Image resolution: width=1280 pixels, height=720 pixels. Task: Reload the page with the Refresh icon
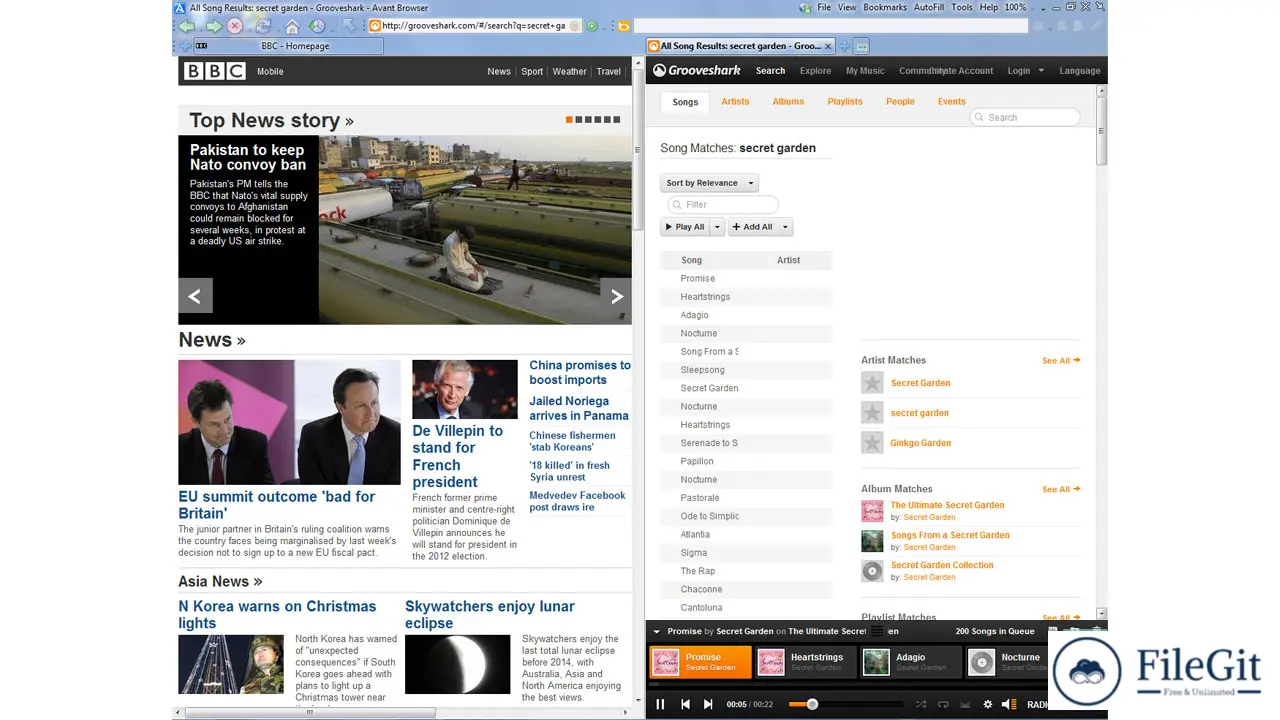(263, 26)
